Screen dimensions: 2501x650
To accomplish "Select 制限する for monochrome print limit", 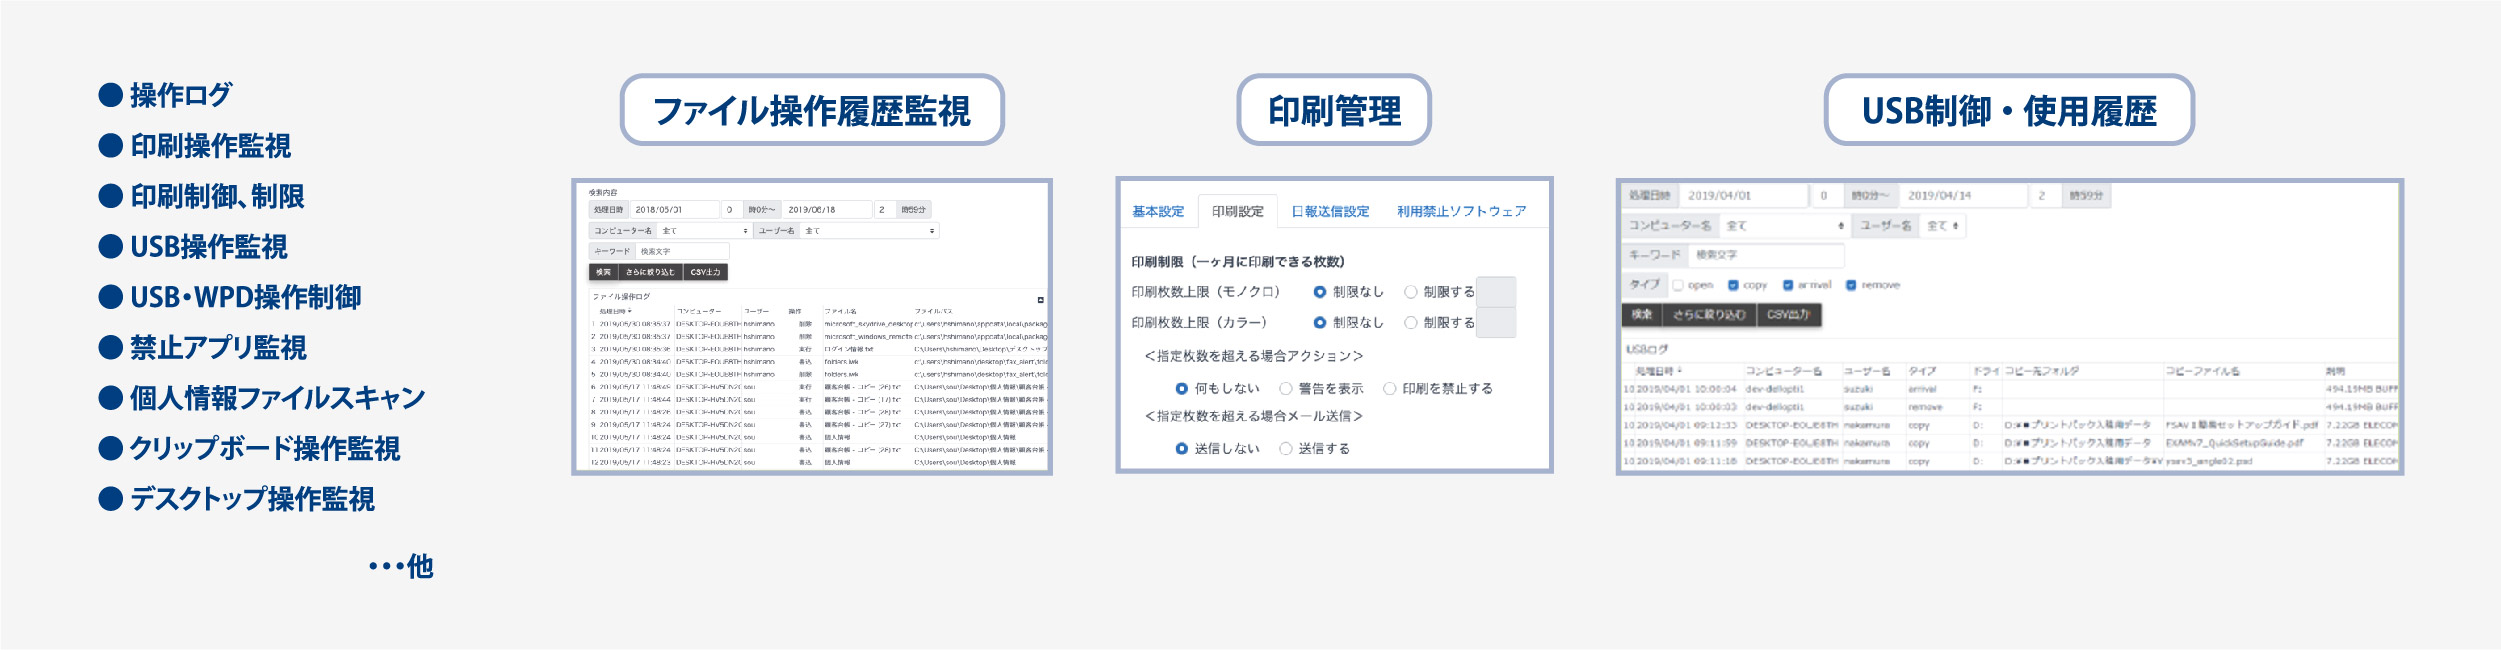I will click(1411, 292).
